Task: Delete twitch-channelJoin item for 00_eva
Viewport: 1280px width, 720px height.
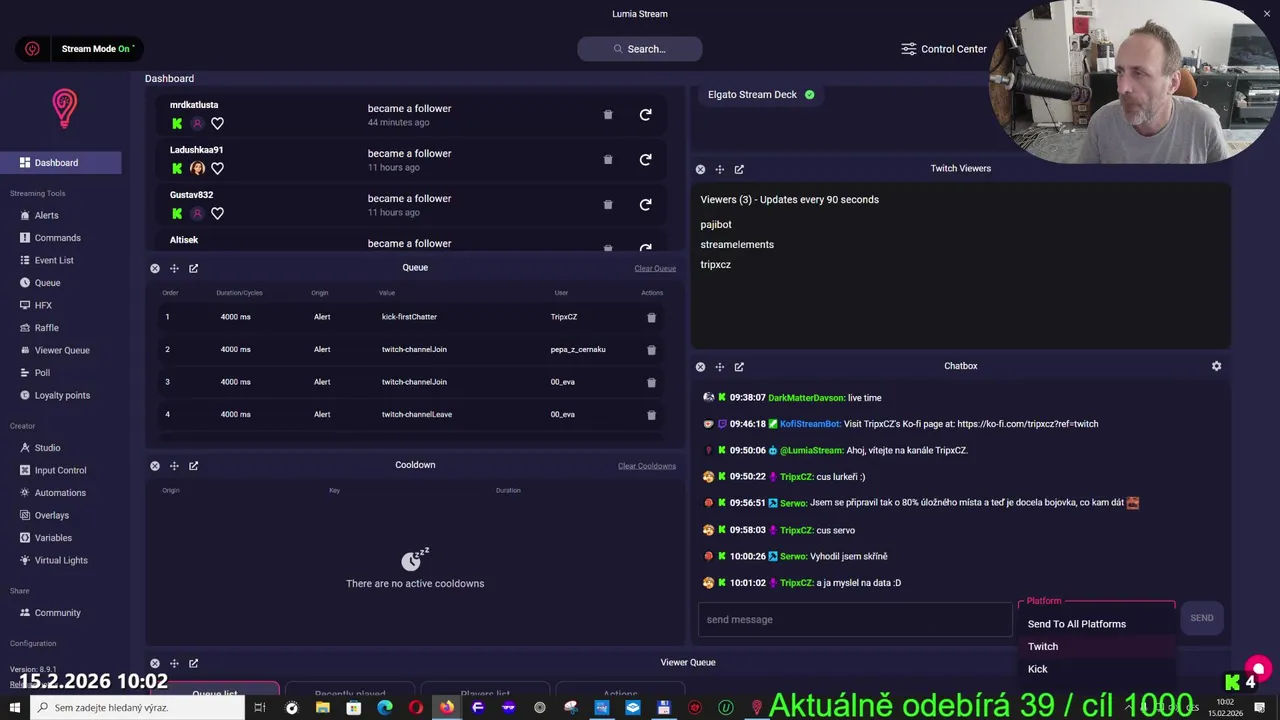Action: pos(651,383)
